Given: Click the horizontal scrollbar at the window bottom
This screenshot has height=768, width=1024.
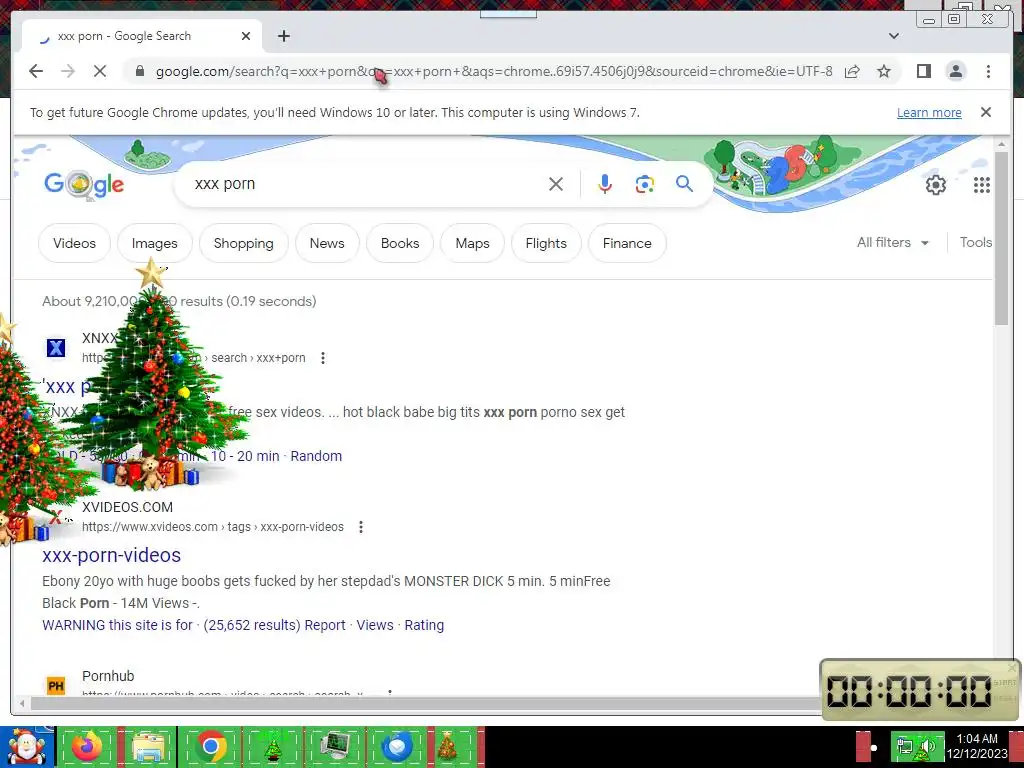Looking at the screenshot, I should [424, 703].
